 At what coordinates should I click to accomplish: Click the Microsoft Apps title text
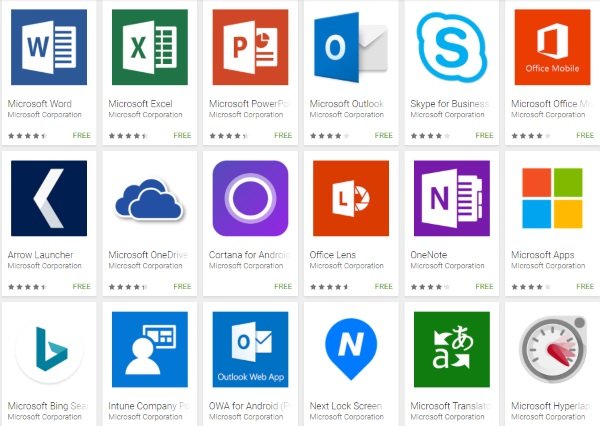[543, 255]
